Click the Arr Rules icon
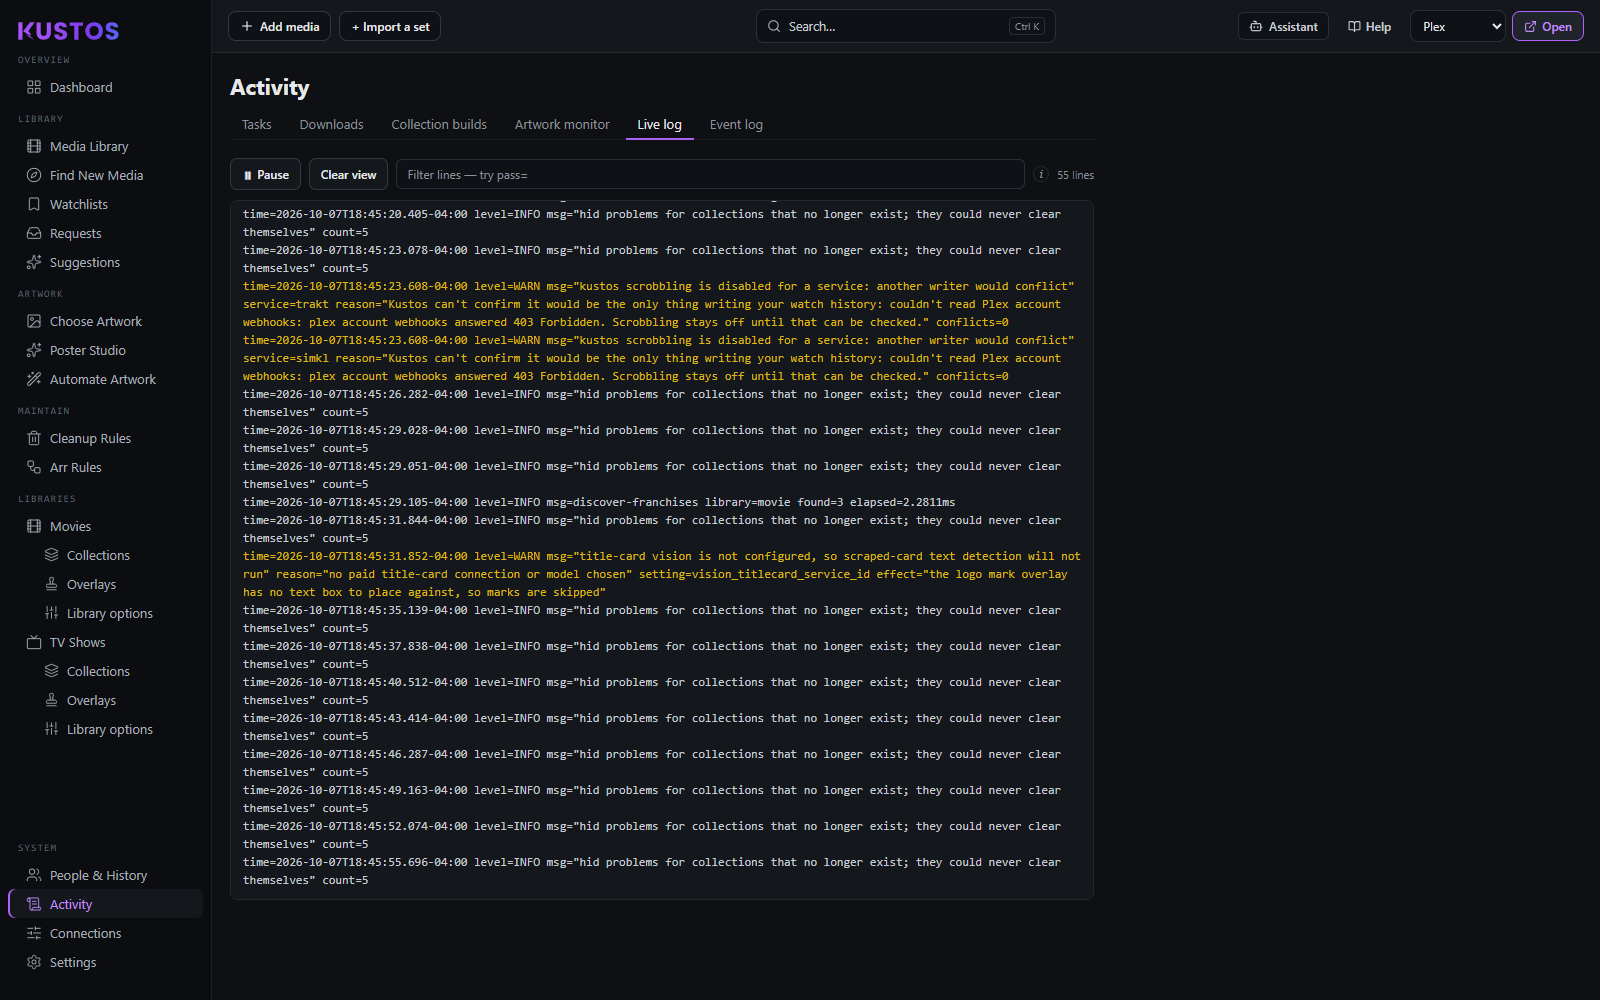The width and height of the screenshot is (1600, 1000). coord(34,467)
